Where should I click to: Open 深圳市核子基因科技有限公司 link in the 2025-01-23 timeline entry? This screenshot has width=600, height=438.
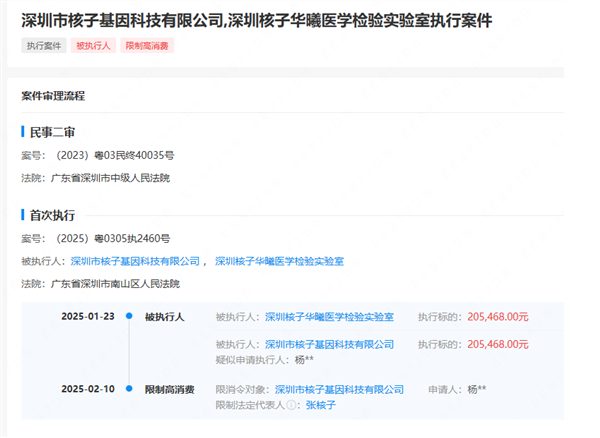tap(329, 345)
